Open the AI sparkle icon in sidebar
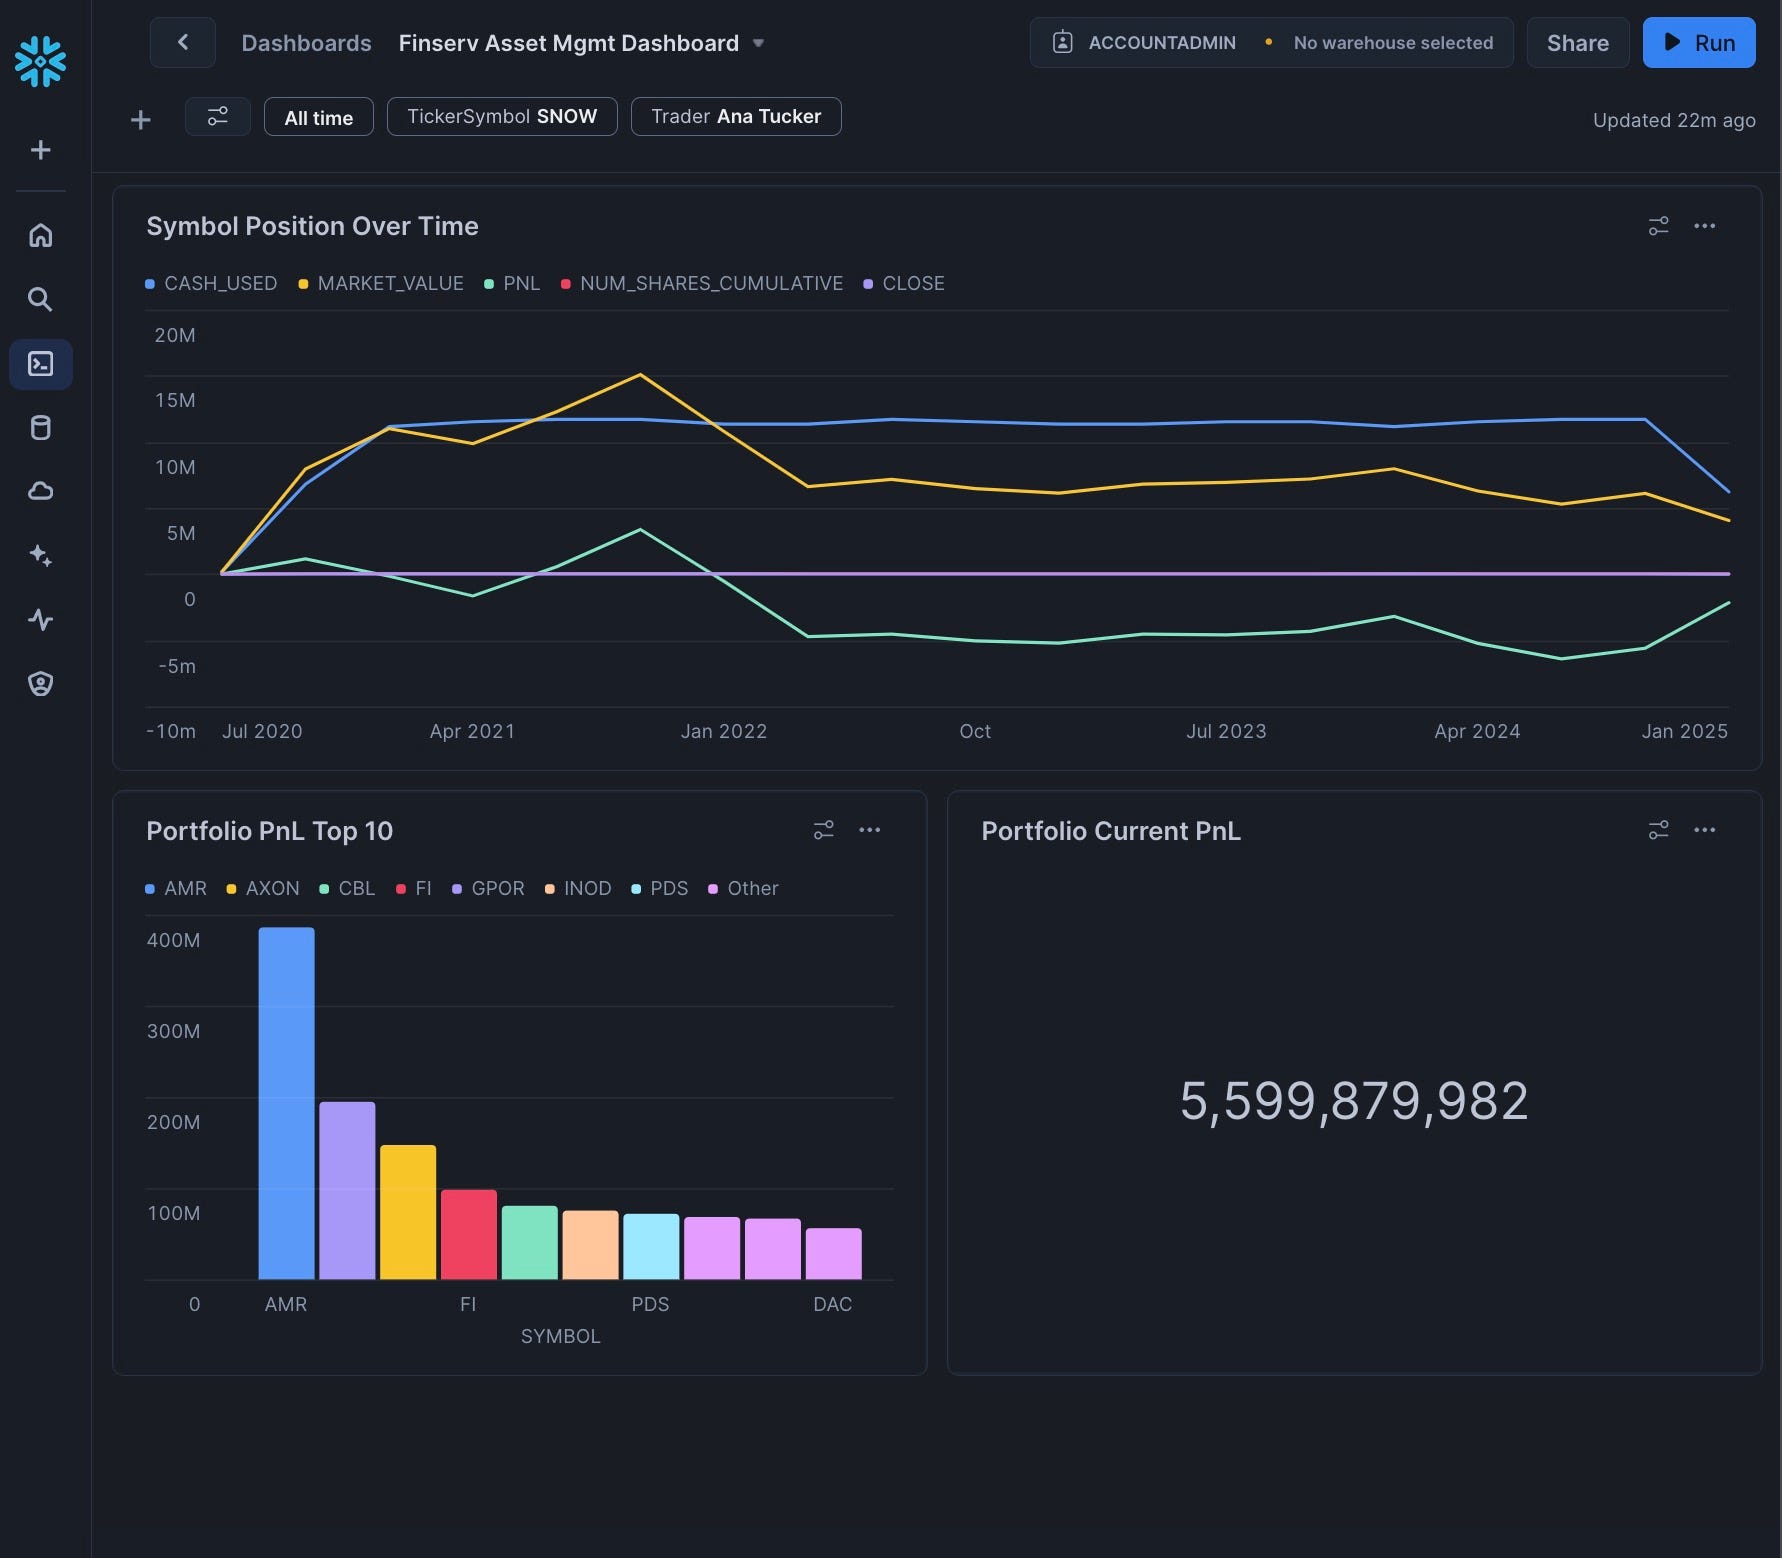The image size is (1782, 1558). coord(40,555)
